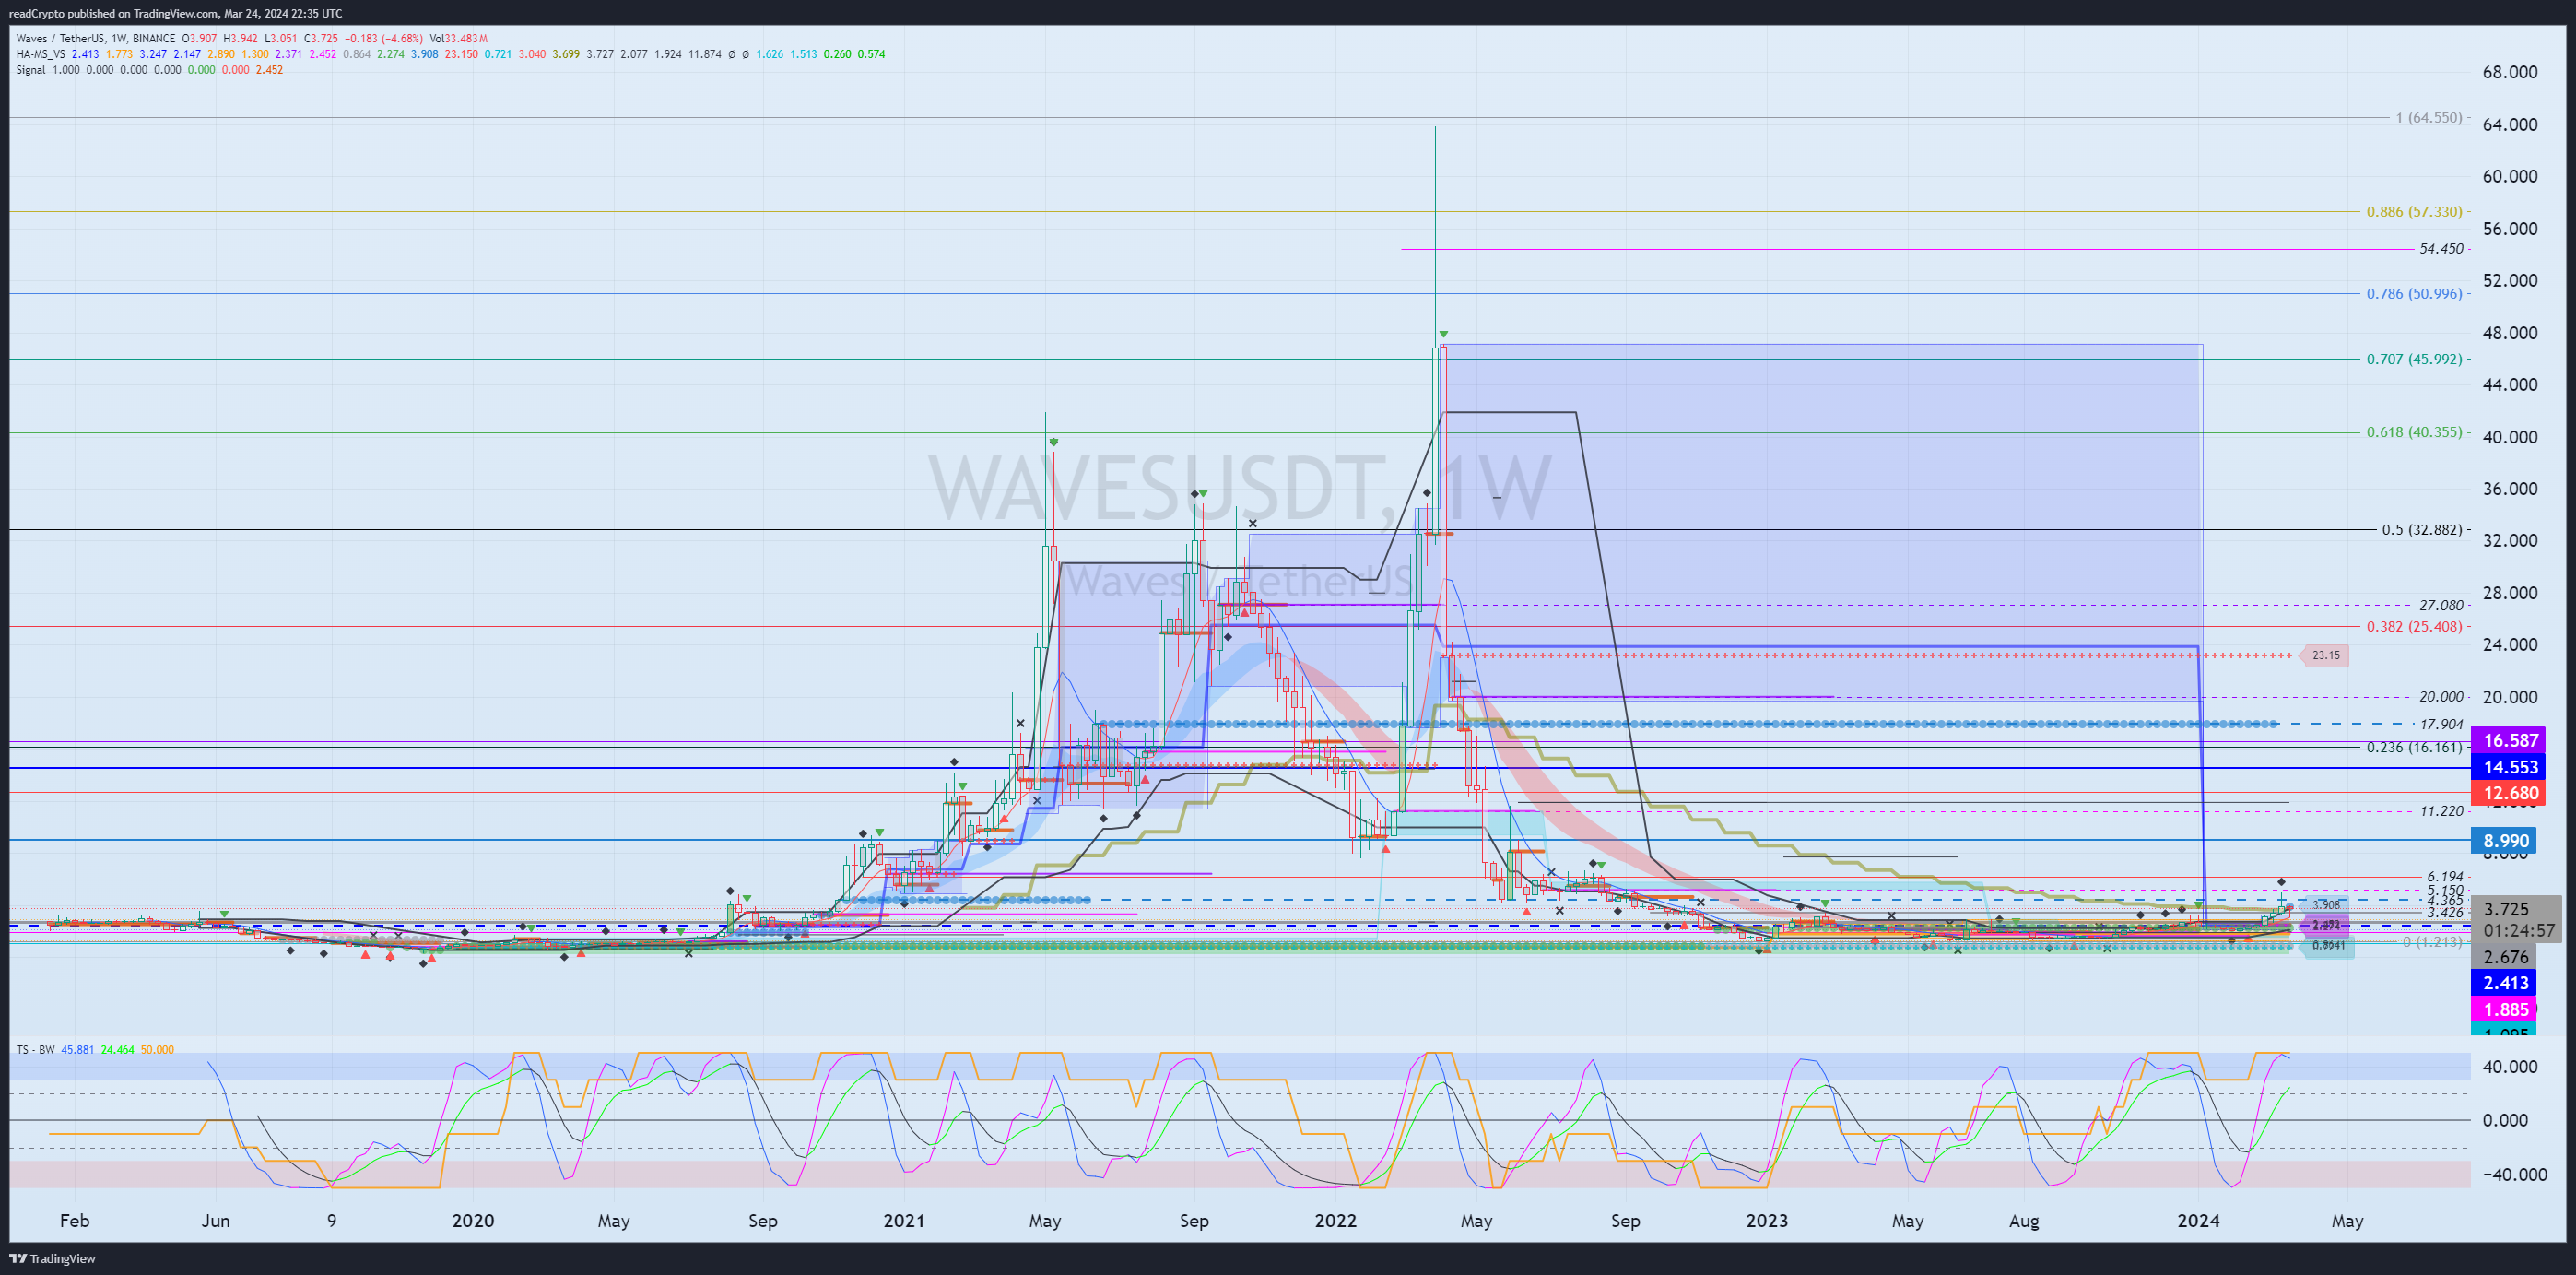
Task: Click the 0.786 (50.996) Fibonacci label
Action: point(2414,294)
